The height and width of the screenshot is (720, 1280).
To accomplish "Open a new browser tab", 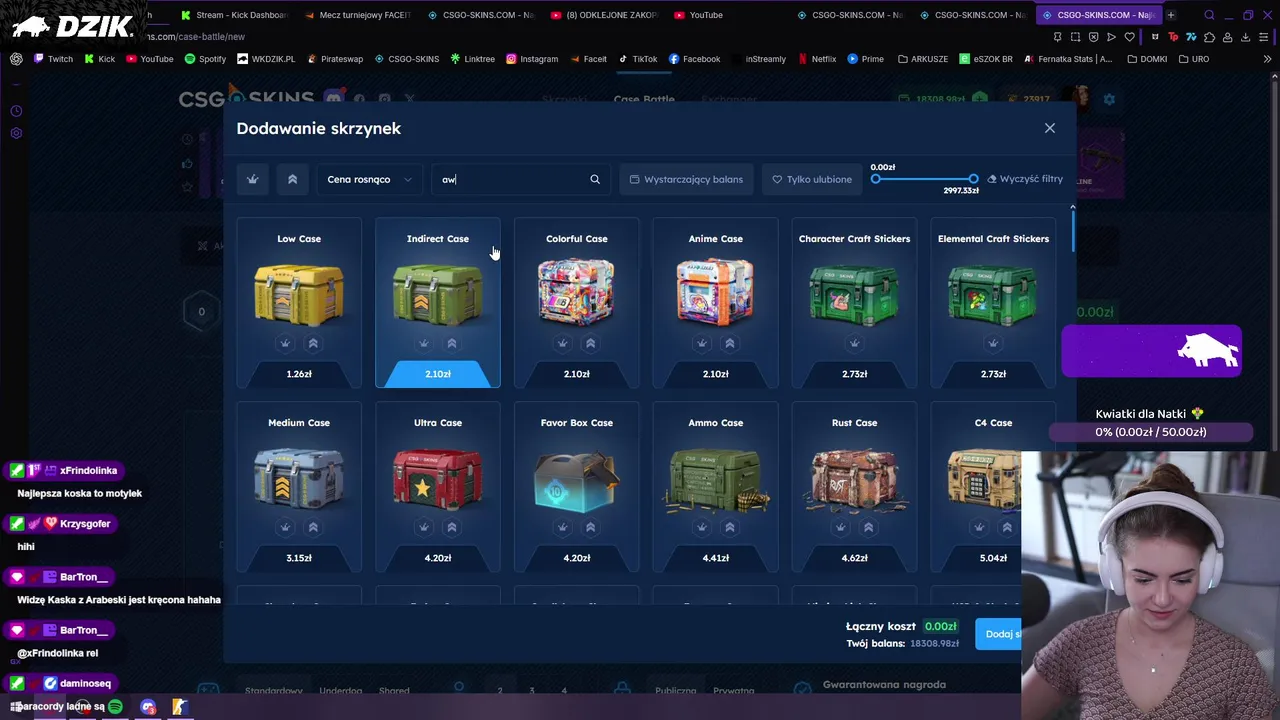I will (1171, 15).
